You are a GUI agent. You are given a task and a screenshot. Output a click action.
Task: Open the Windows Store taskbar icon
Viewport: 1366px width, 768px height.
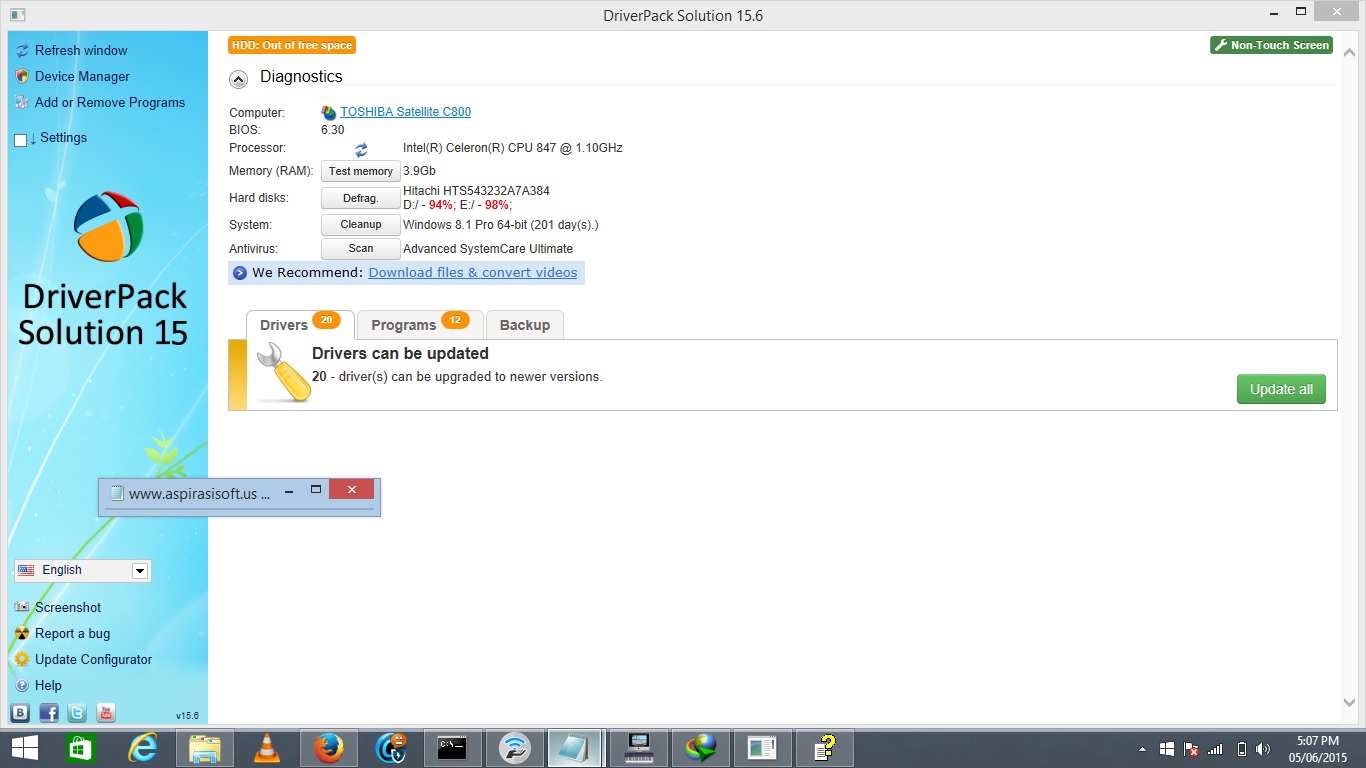[81, 748]
